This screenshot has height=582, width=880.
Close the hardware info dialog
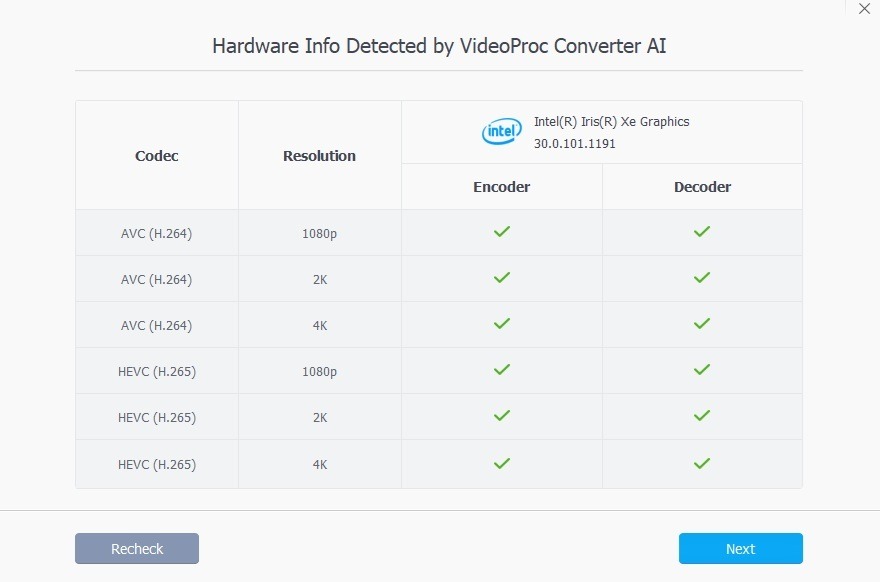point(865,9)
